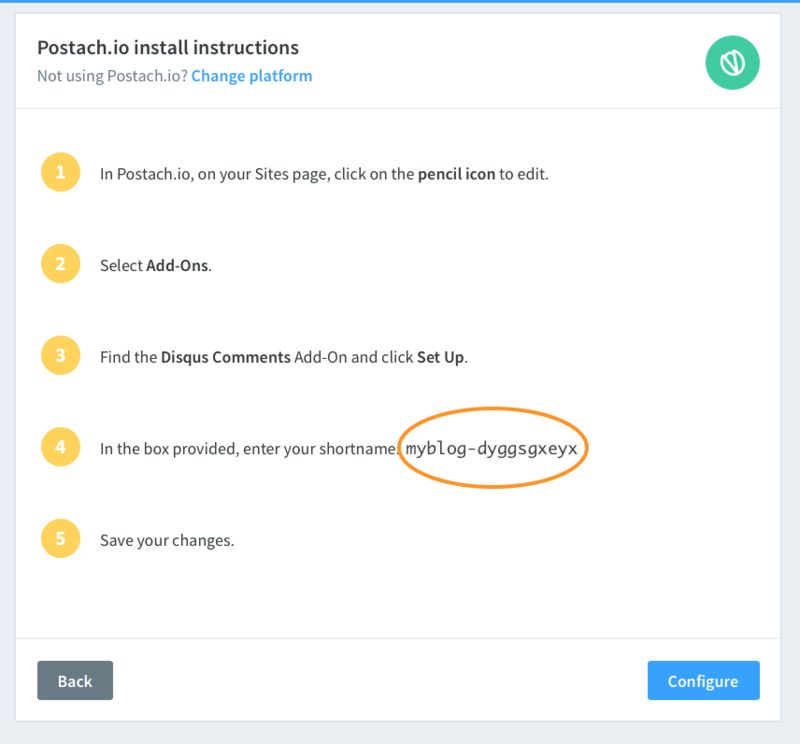Click "In the box provided" instruction text
The image size is (800, 744).
pos(166,449)
